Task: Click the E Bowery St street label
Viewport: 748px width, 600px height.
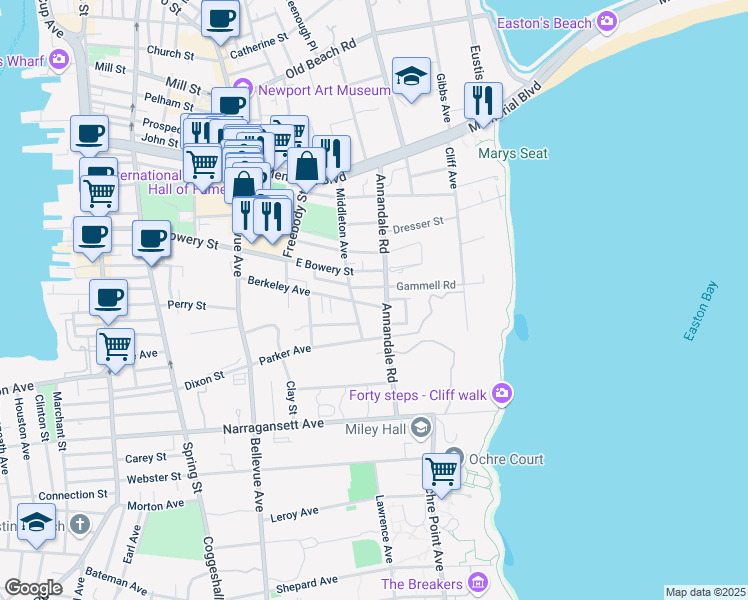Action: [325, 267]
